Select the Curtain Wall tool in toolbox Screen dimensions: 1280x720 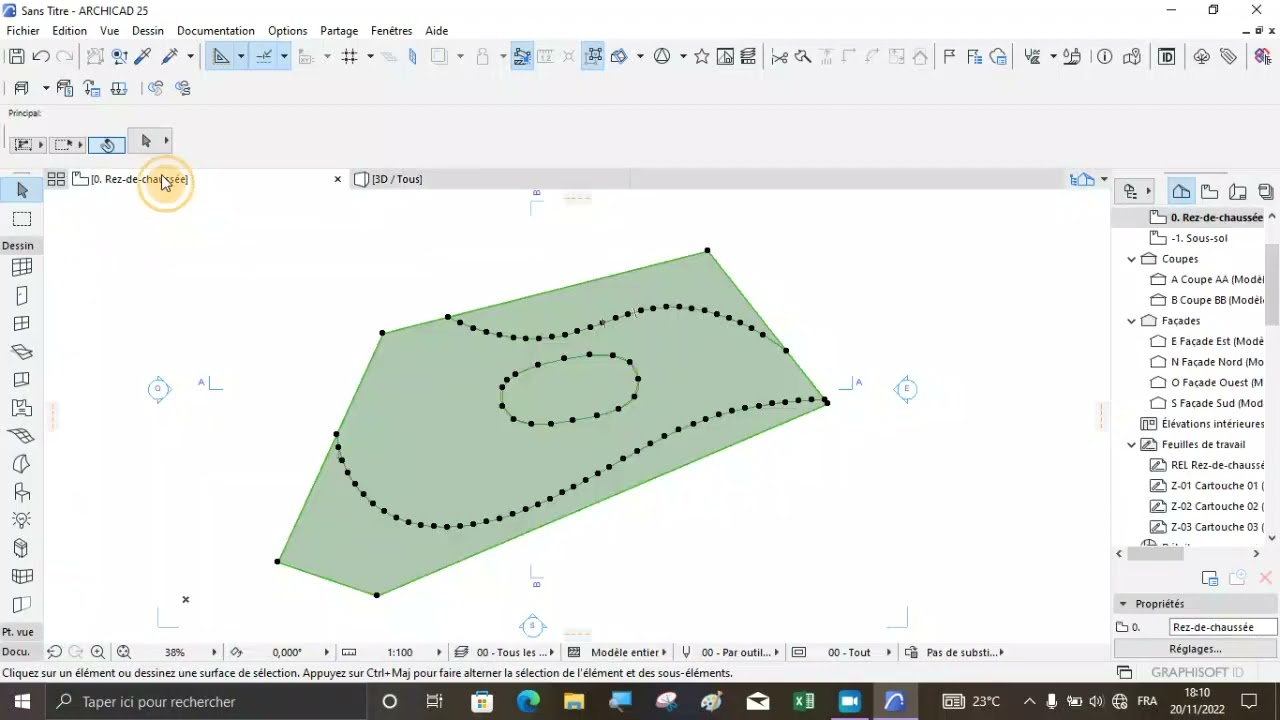pyautogui.click(x=22, y=576)
